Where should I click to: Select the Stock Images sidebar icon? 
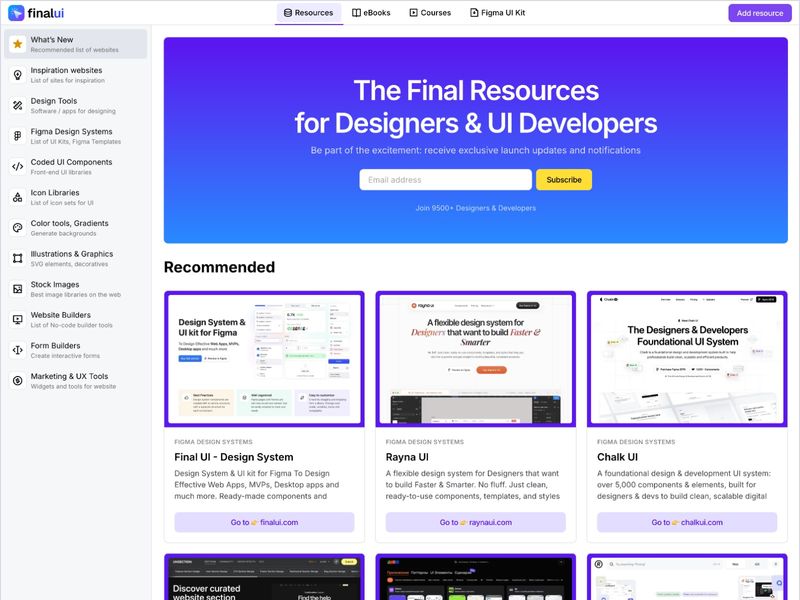18,288
